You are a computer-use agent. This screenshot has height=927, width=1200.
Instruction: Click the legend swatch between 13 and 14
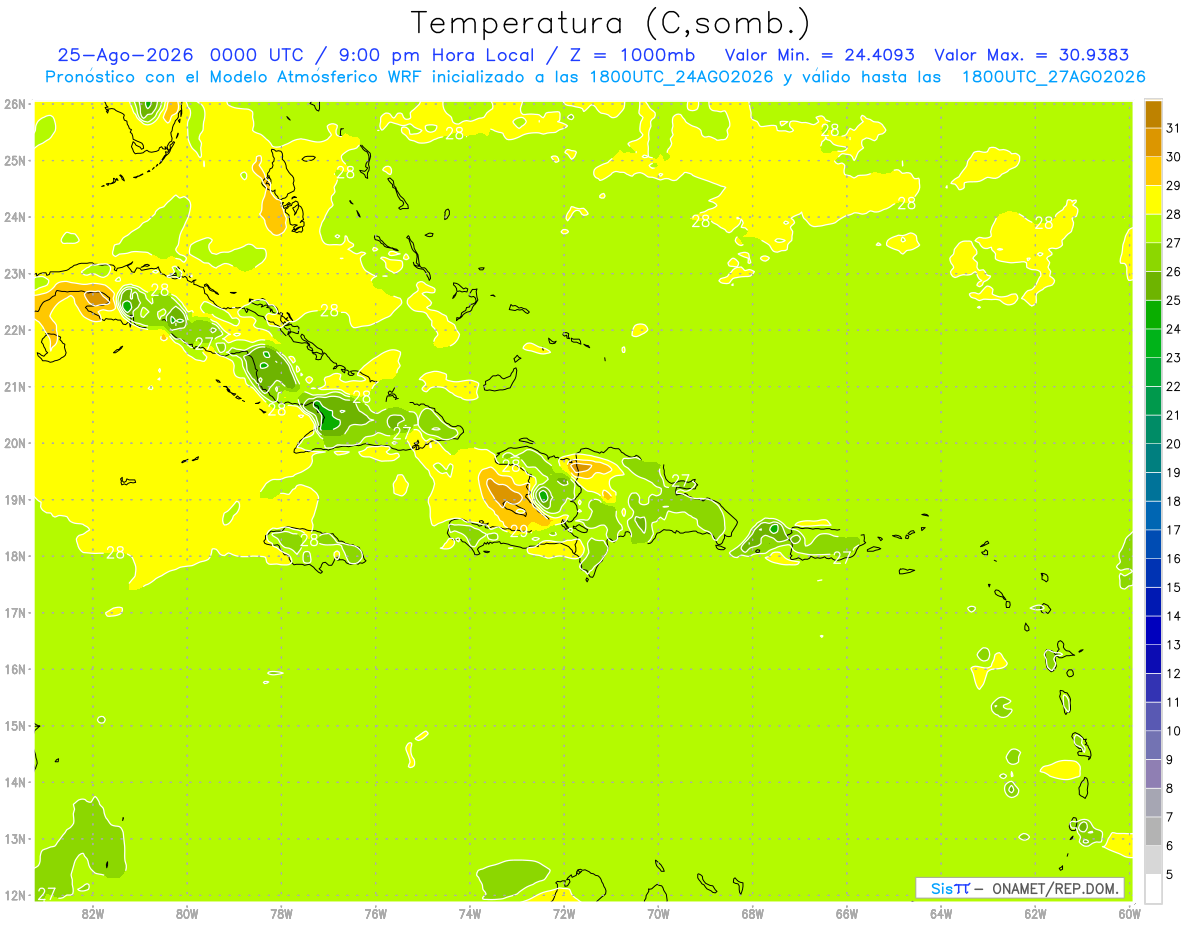1153,630
